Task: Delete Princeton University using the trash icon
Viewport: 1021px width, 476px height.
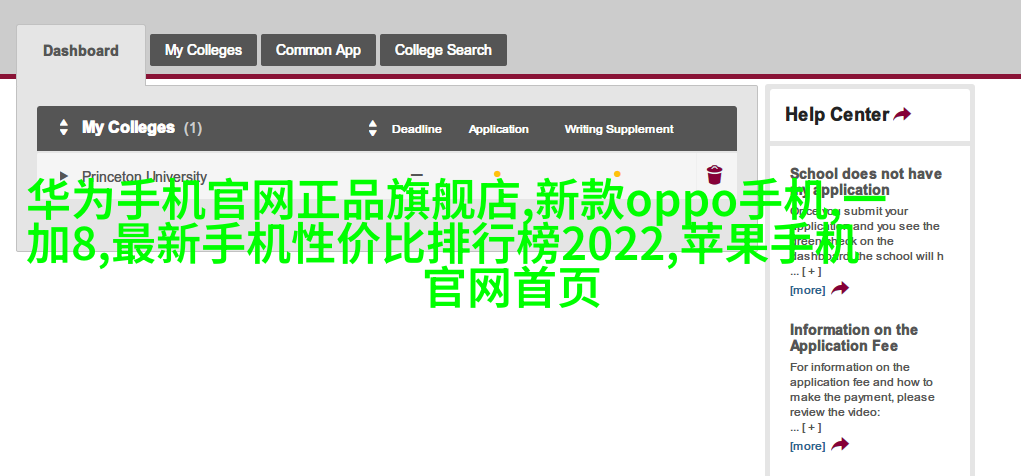Action: pos(714,174)
